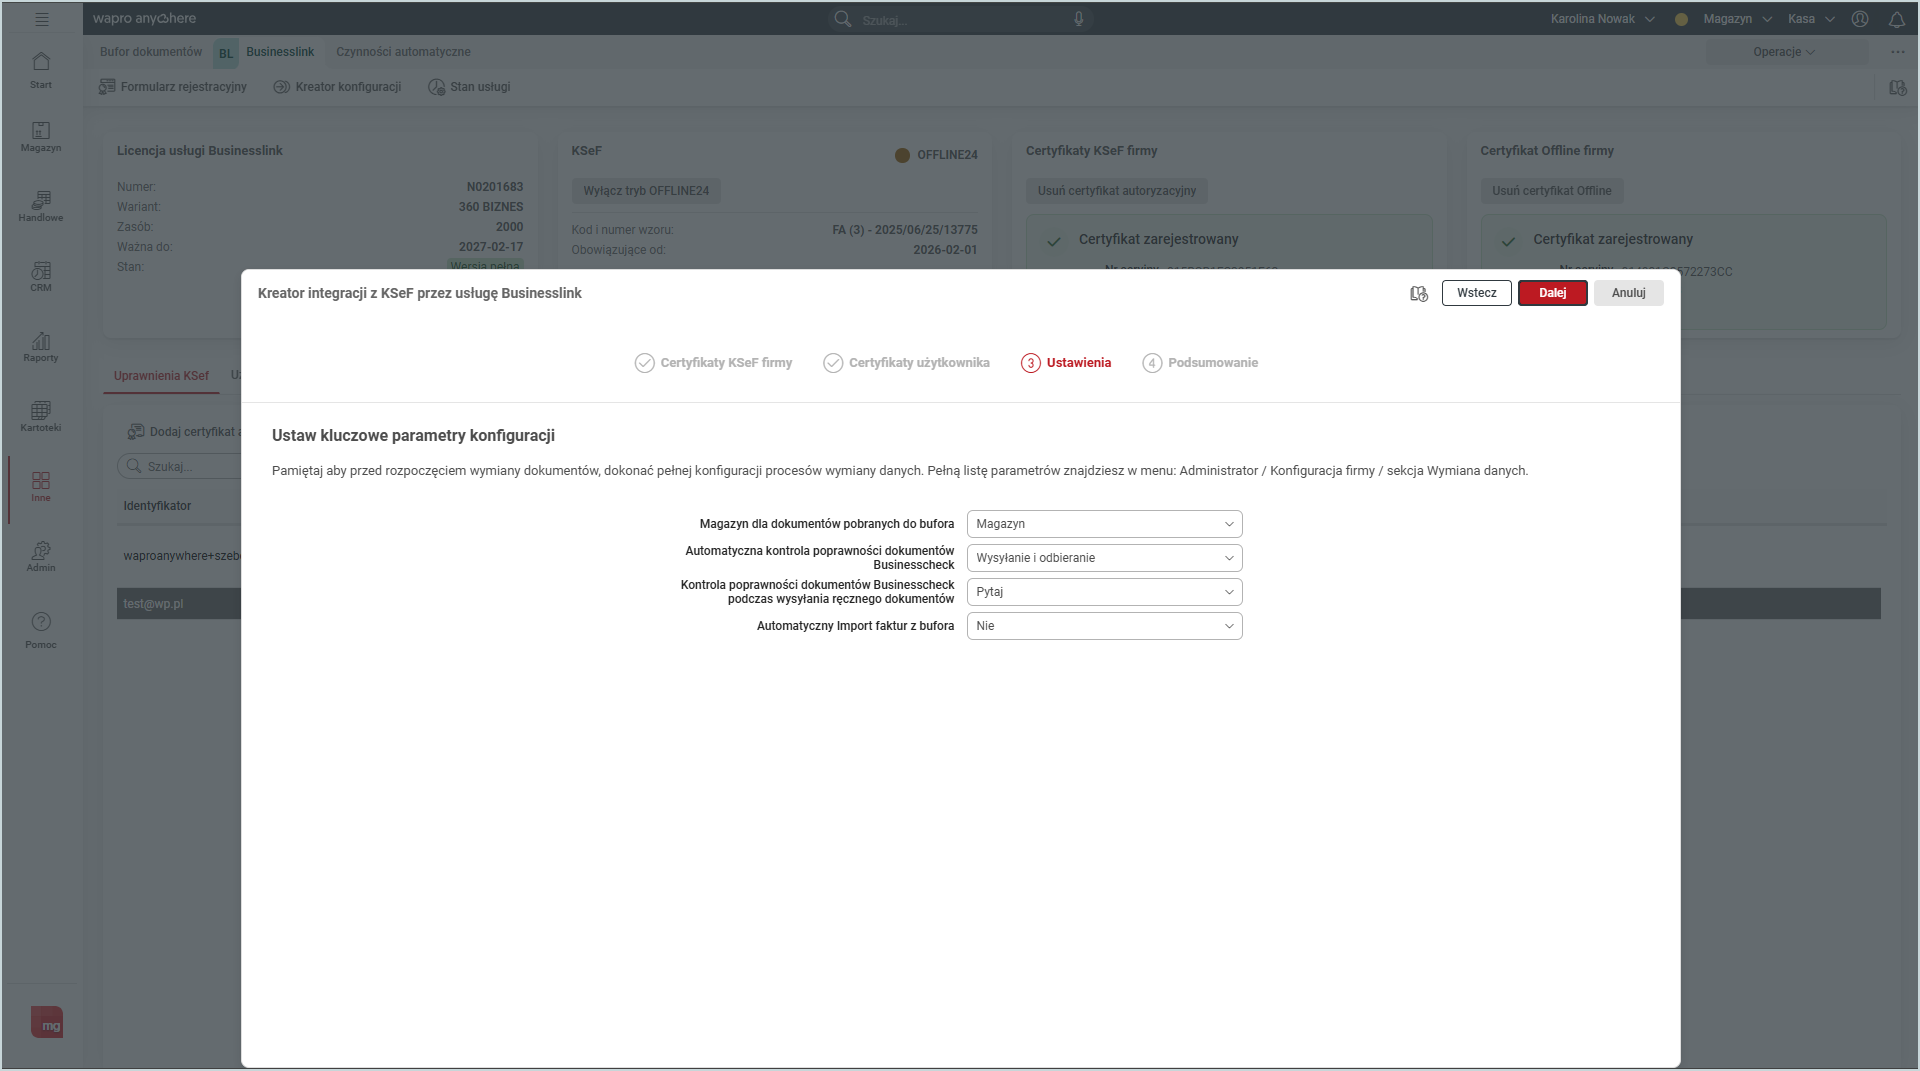
Task: Go to Certyfikaty KSeF firmy step
Action: [x=713, y=363]
